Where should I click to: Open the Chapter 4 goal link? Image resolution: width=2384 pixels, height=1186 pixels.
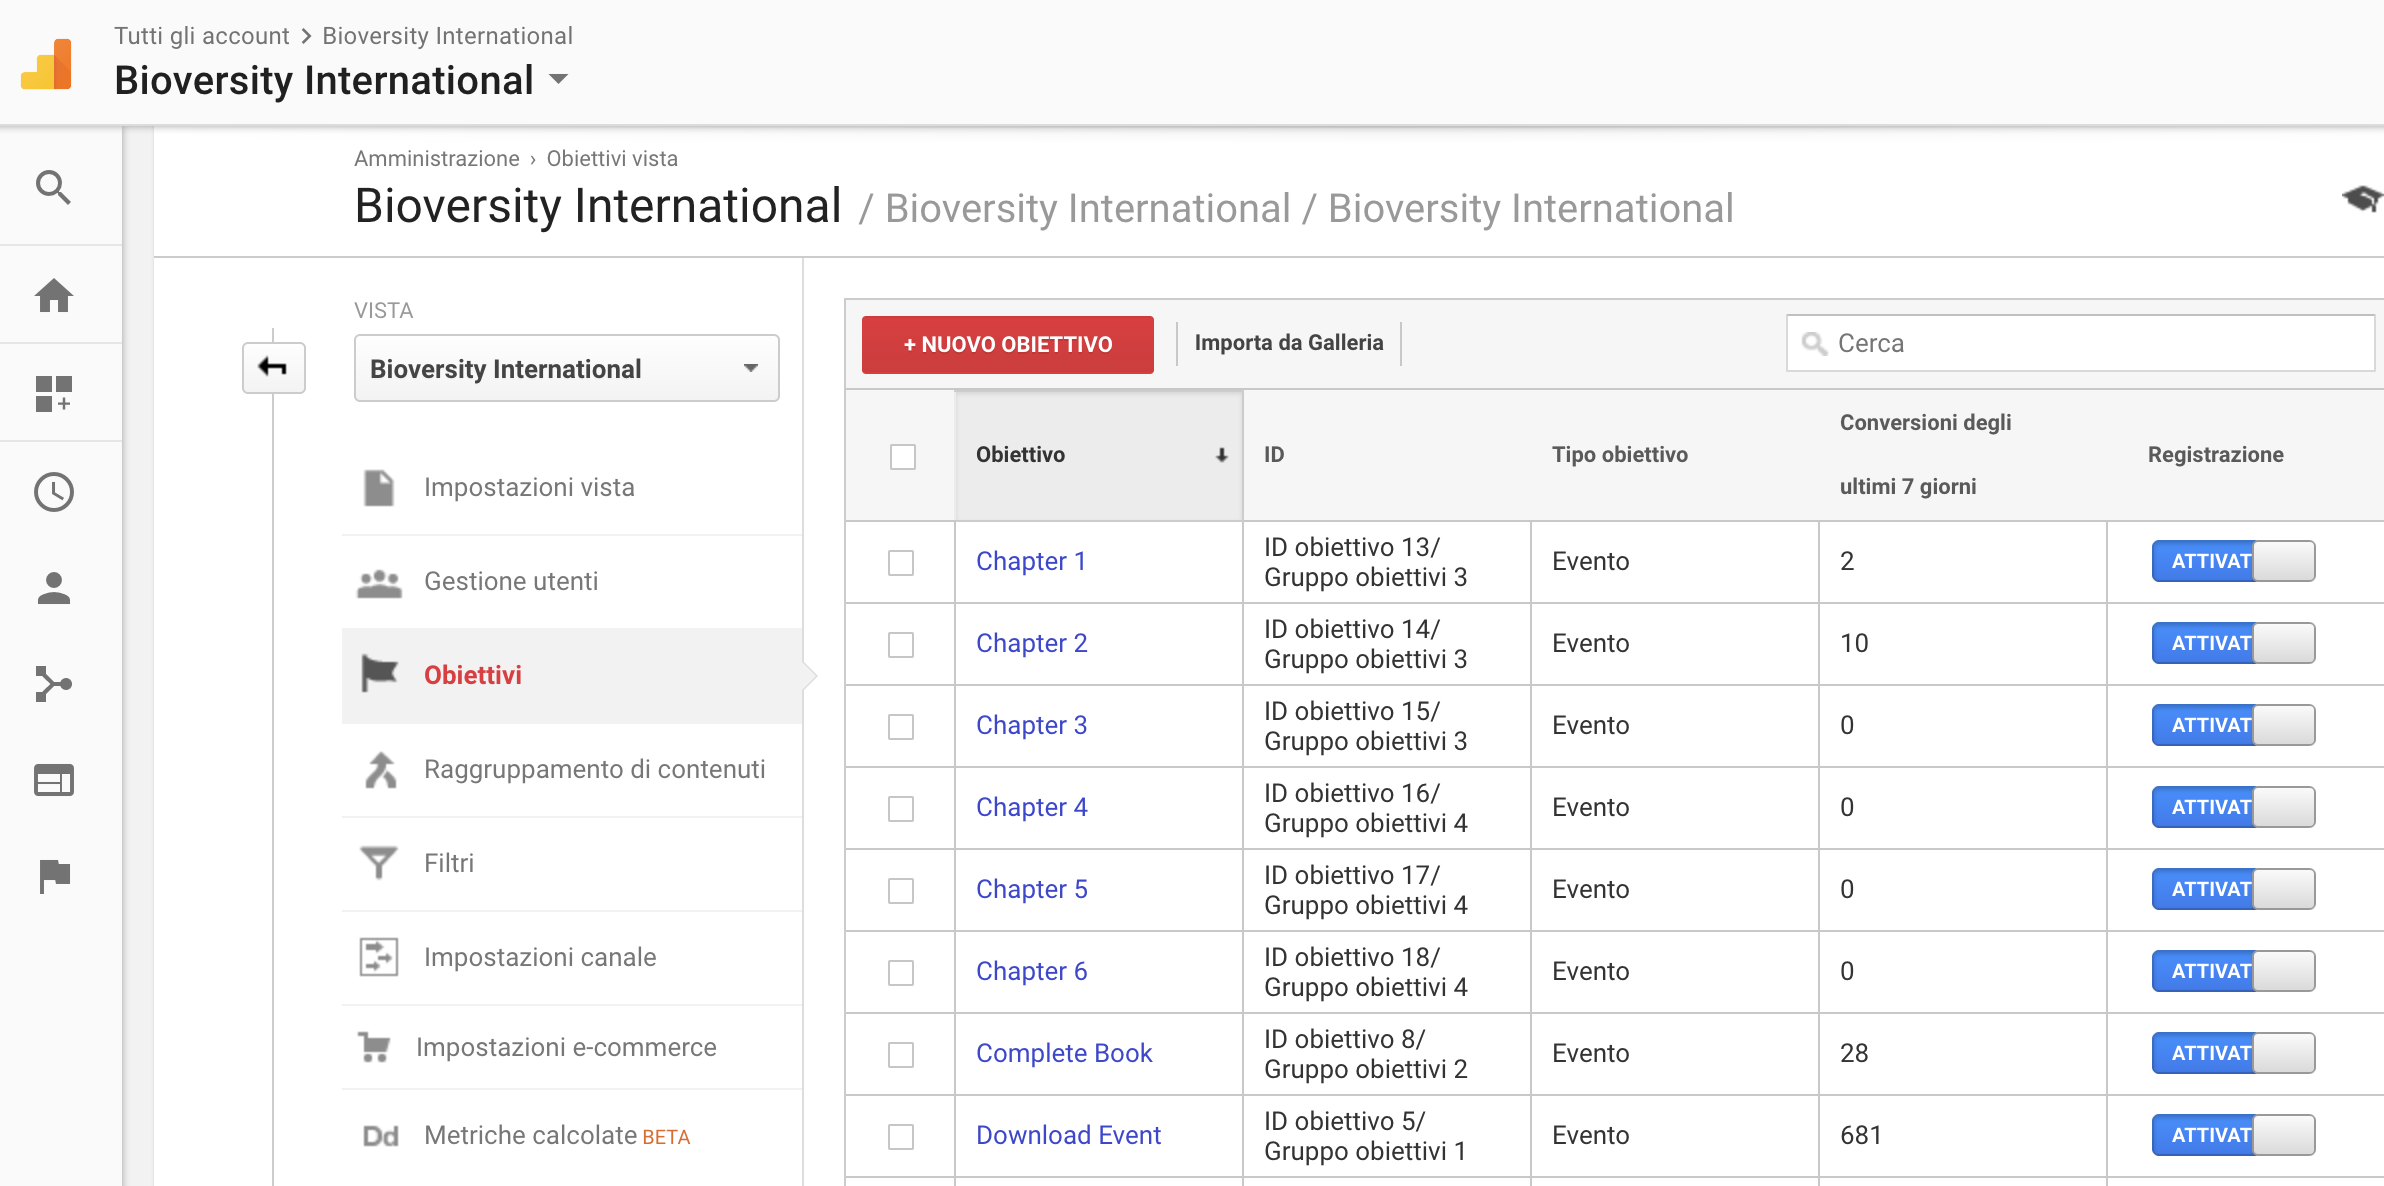coord(1032,807)
